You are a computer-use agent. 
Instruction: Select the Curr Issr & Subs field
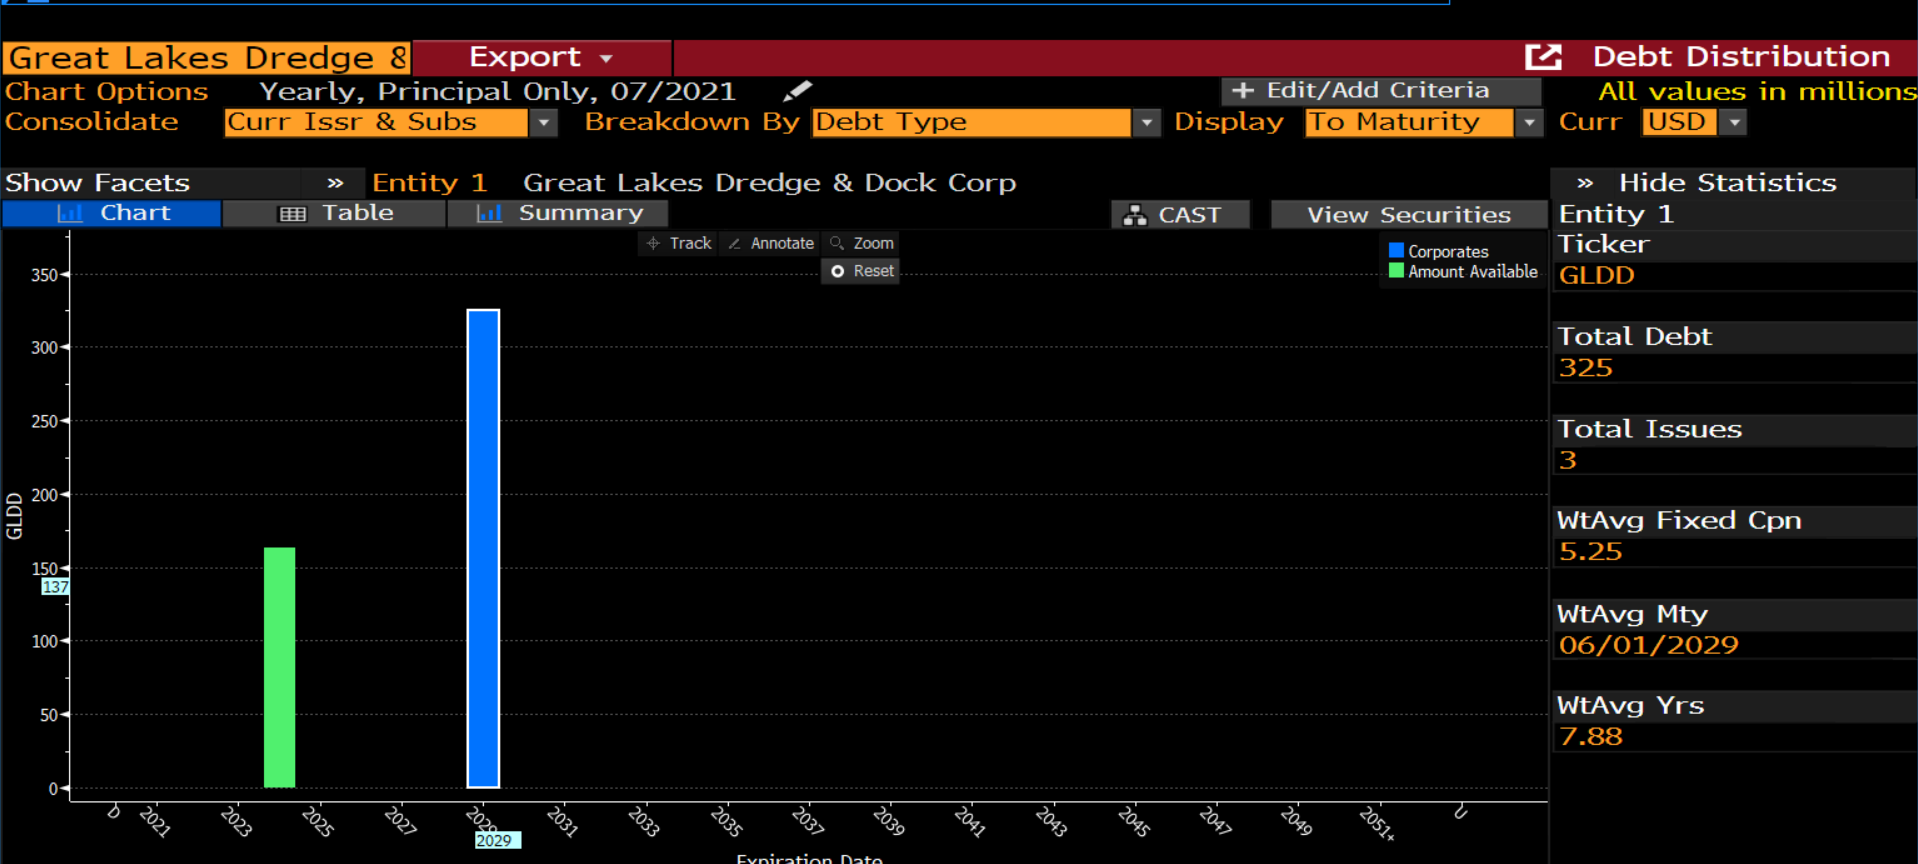click(x=376, y=122)
